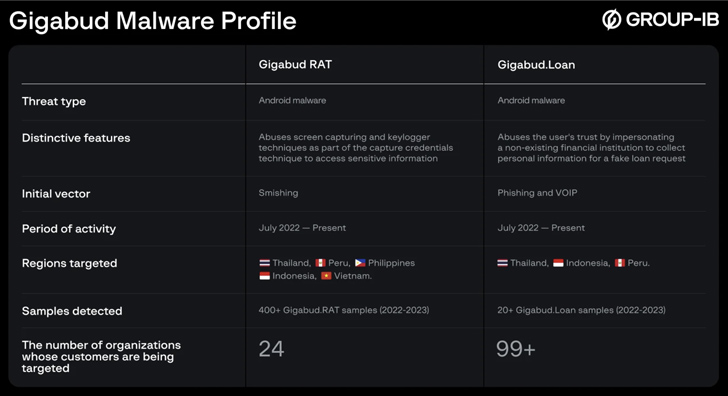This screenshot has width=728, height=396.
Task: Select 'Android malware' in Gigabud RAT column
Action: point(292,100)
